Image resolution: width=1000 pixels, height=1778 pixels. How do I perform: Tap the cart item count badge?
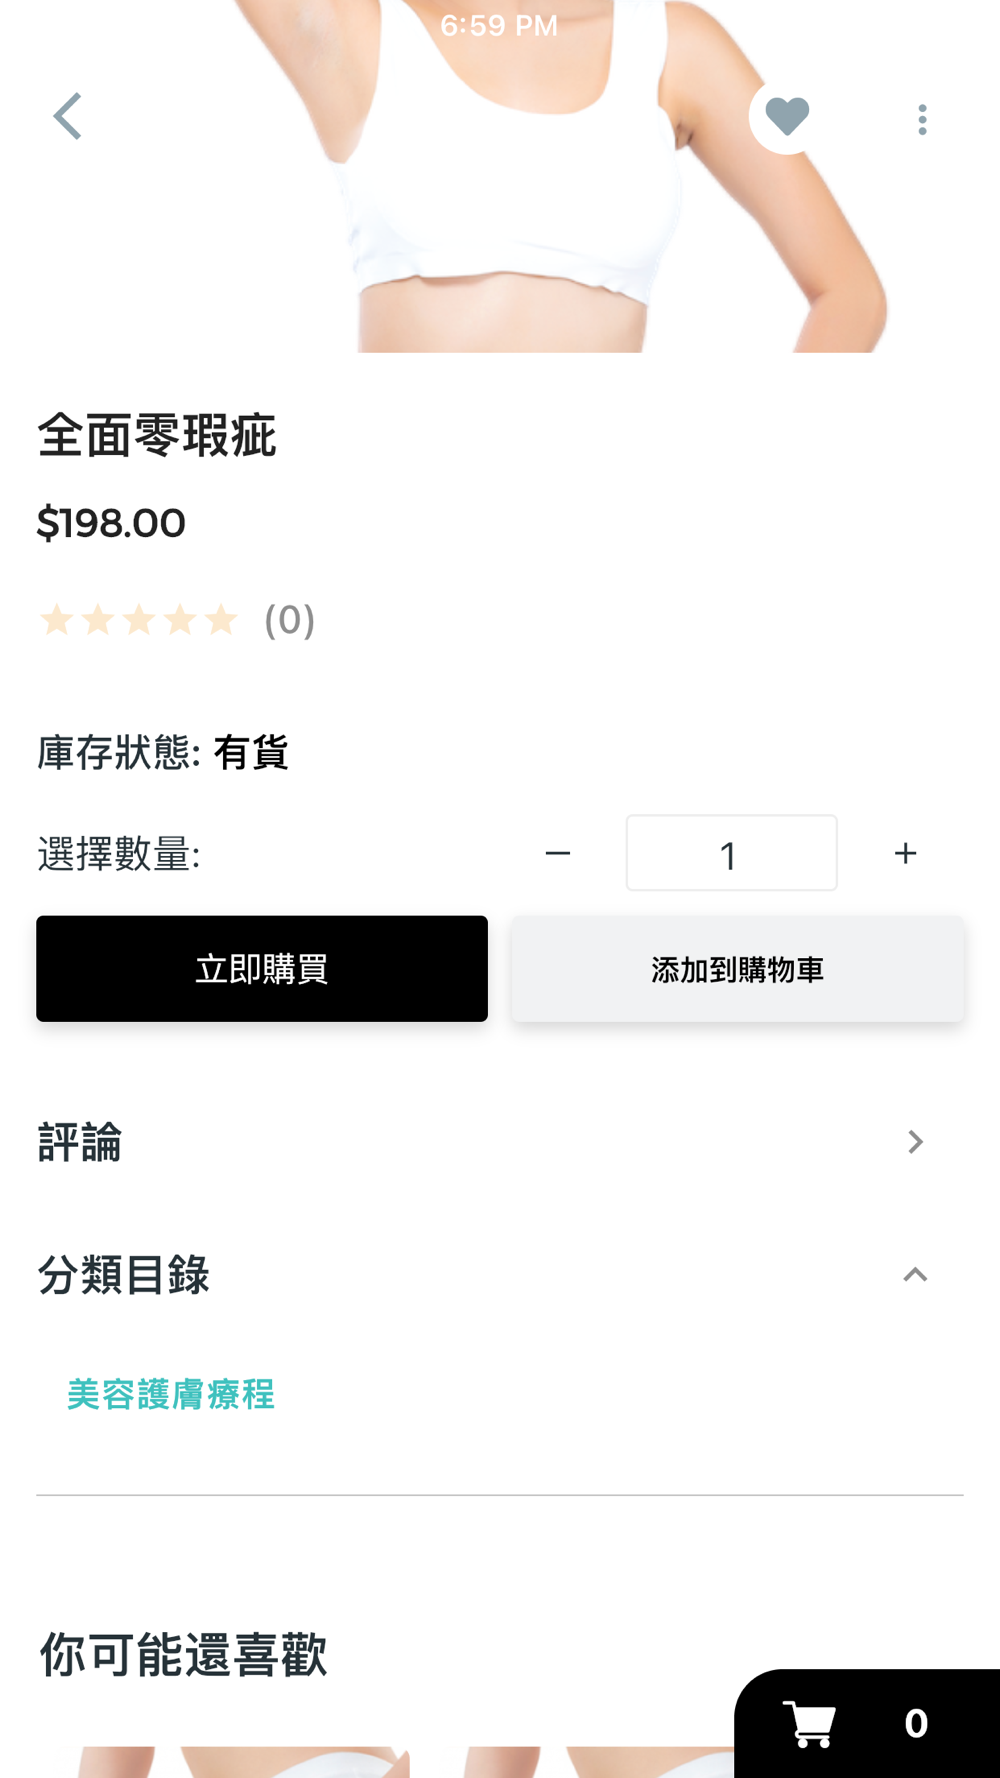tap(915, 1724)
